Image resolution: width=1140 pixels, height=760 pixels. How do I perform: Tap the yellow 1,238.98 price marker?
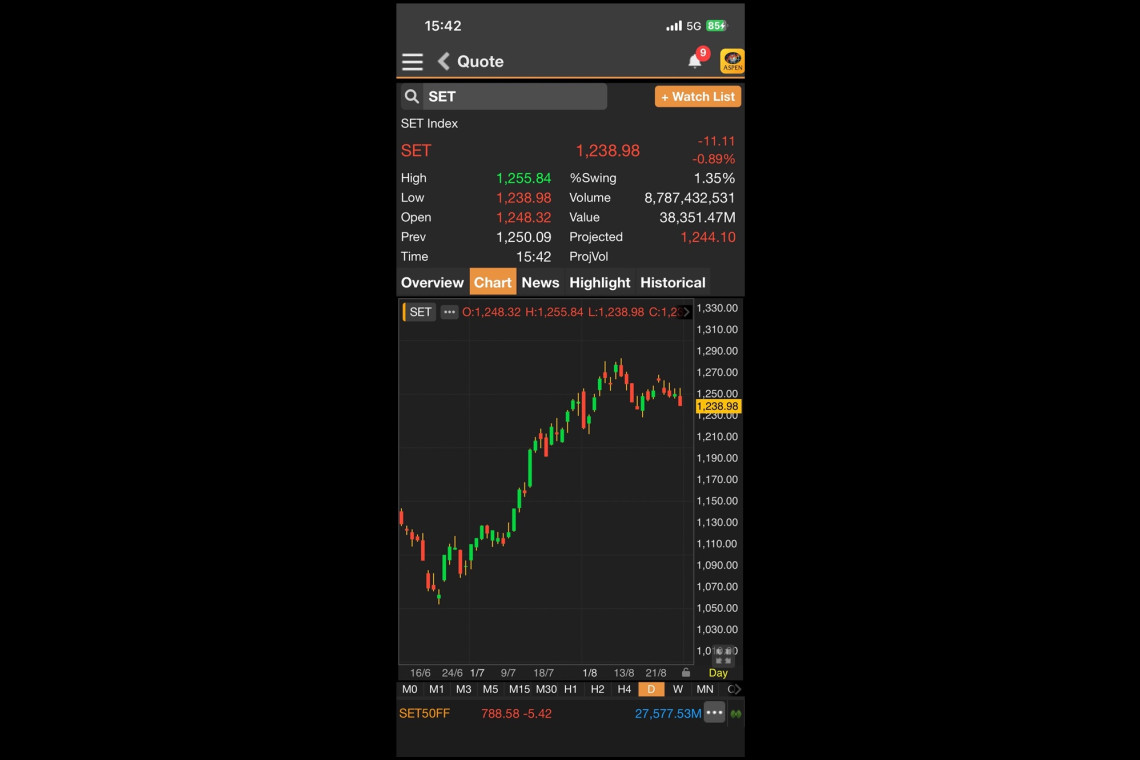(718, 407)
